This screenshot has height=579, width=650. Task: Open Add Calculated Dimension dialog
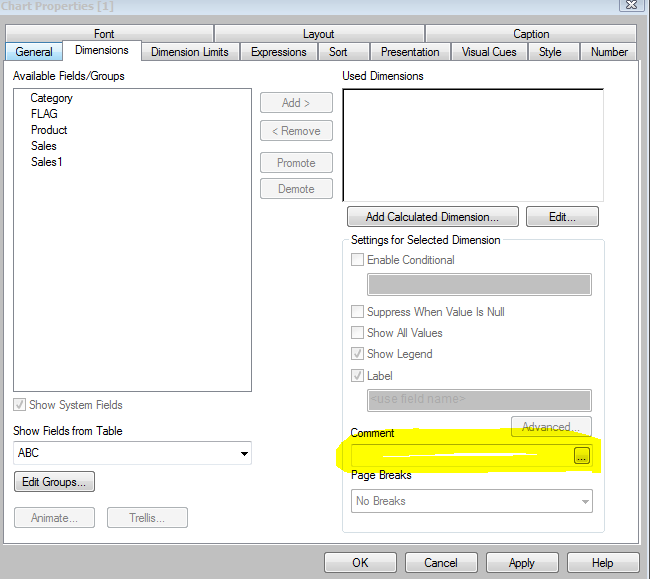tap(432, 217)
